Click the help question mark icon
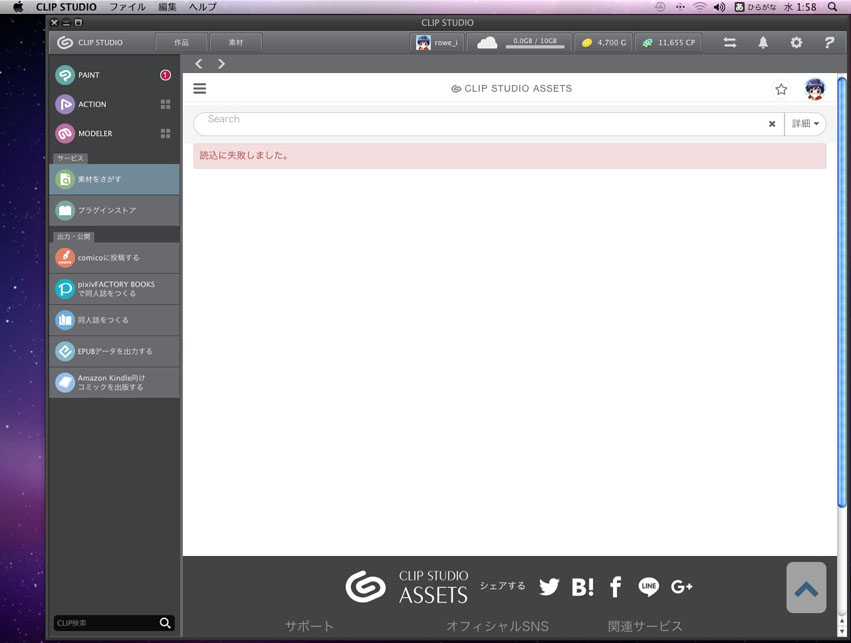 [829, 43]
